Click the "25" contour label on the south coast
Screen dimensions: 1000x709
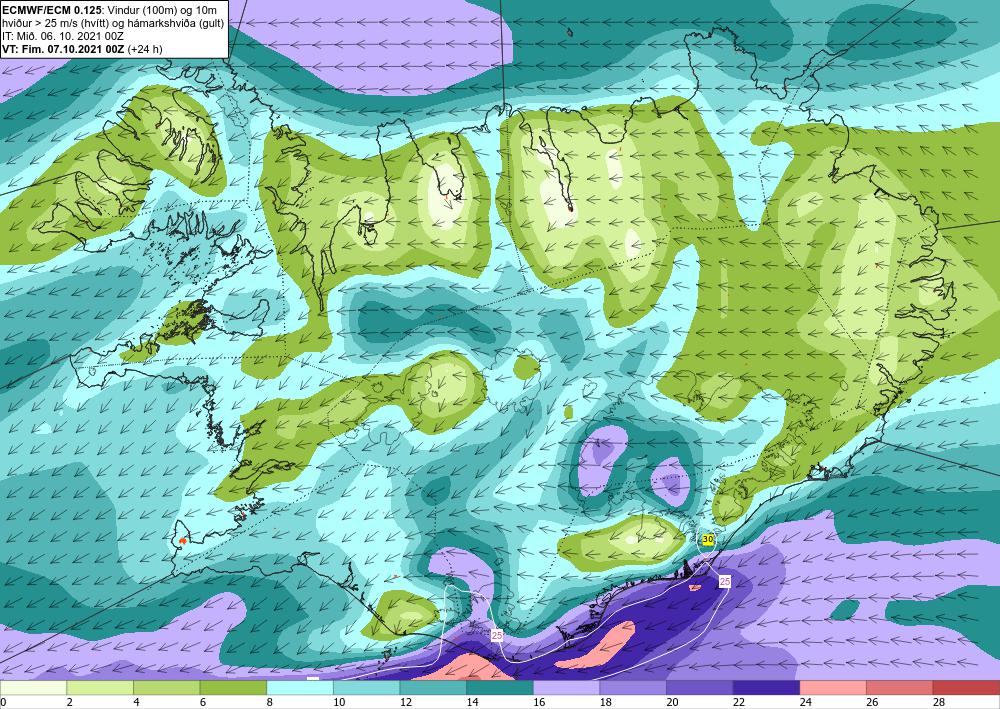[497, 635]
